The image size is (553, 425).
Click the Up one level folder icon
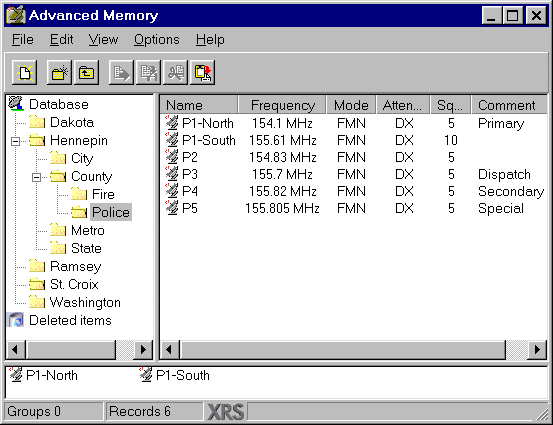click(86, 73)
